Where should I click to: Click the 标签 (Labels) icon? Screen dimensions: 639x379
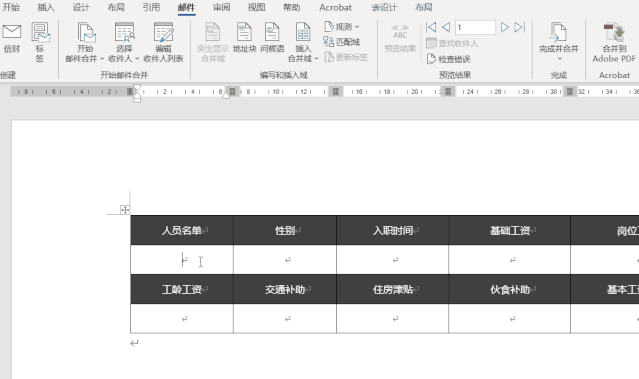click(40, 33)
